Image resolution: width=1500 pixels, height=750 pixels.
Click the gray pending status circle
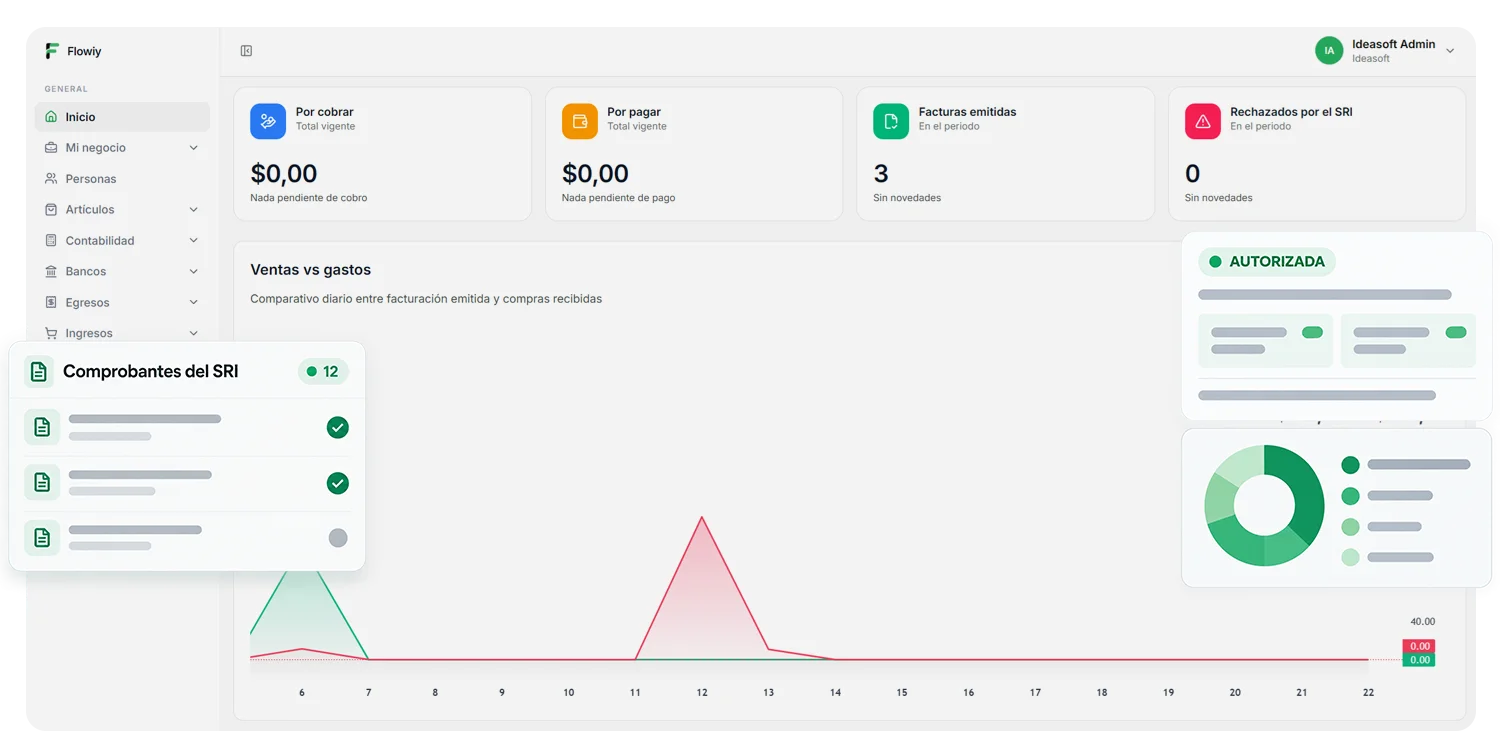click(338, 538)
